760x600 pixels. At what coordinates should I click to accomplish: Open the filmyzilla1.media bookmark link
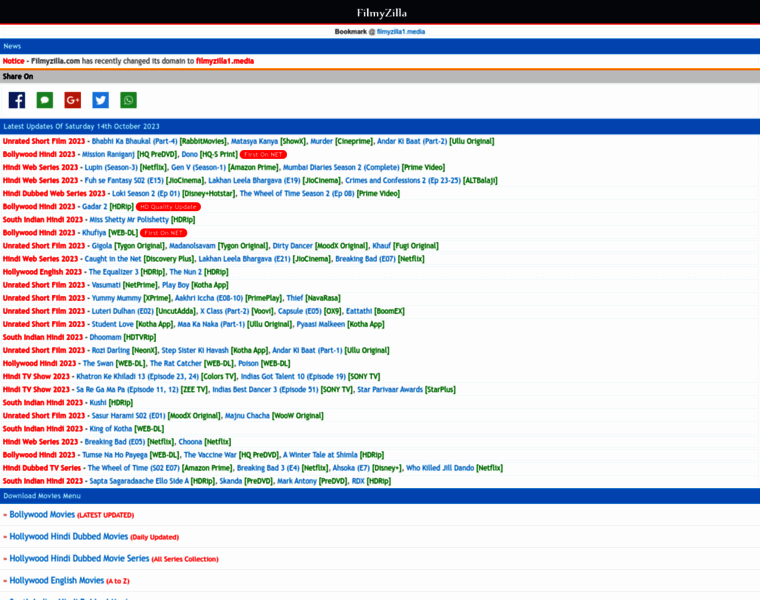coord(401,32)
